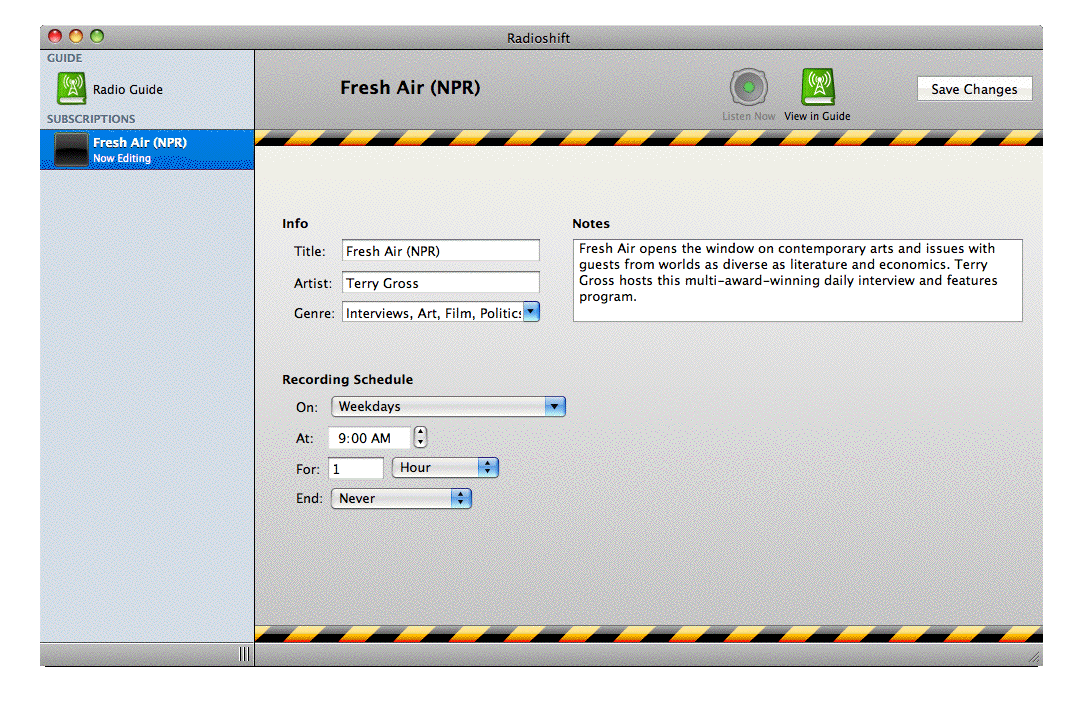Click the 9:00 AM time field
Image resolution: width=1083 pixels, height=721 pixels.
pyautogui.click(x=369, y=438)
